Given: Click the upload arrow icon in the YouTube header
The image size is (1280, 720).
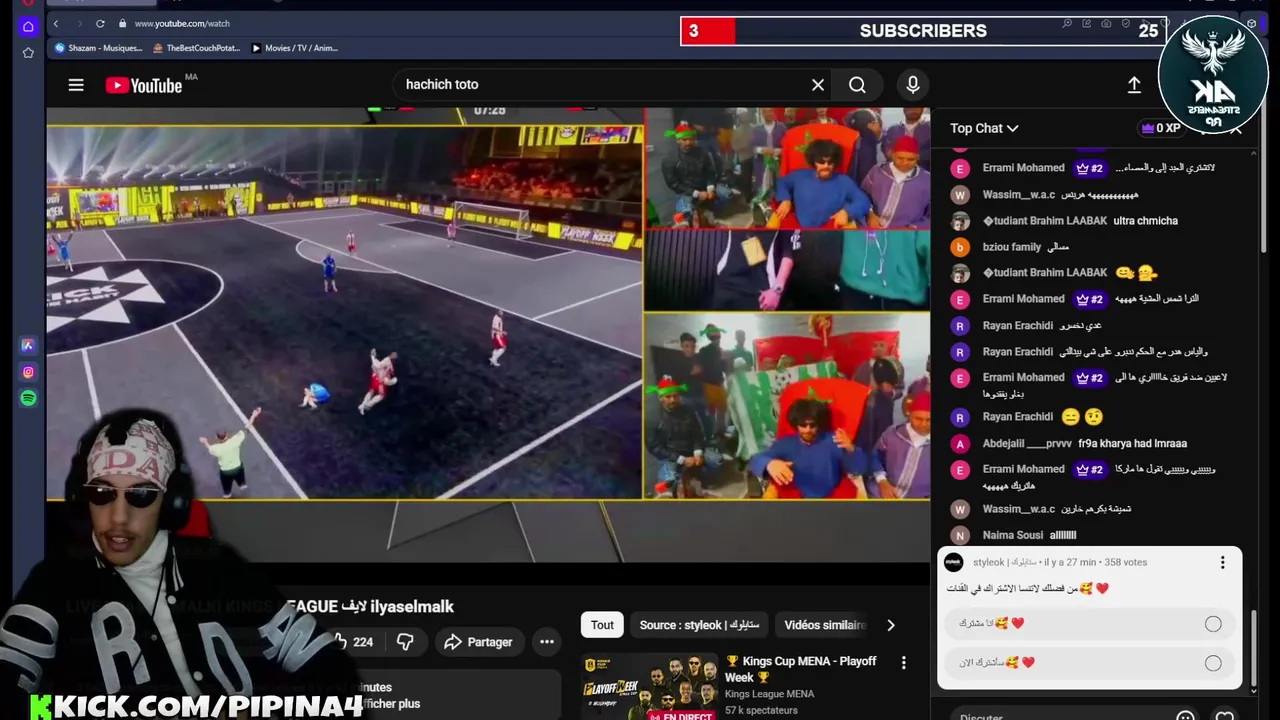Looking at the screenshot, I should coord(1134,85).
